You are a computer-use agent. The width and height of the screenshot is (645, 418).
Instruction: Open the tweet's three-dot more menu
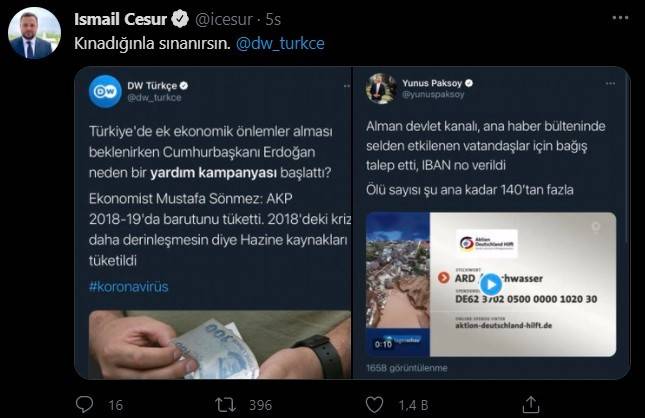pyautogui.click(x=620, y=18)
